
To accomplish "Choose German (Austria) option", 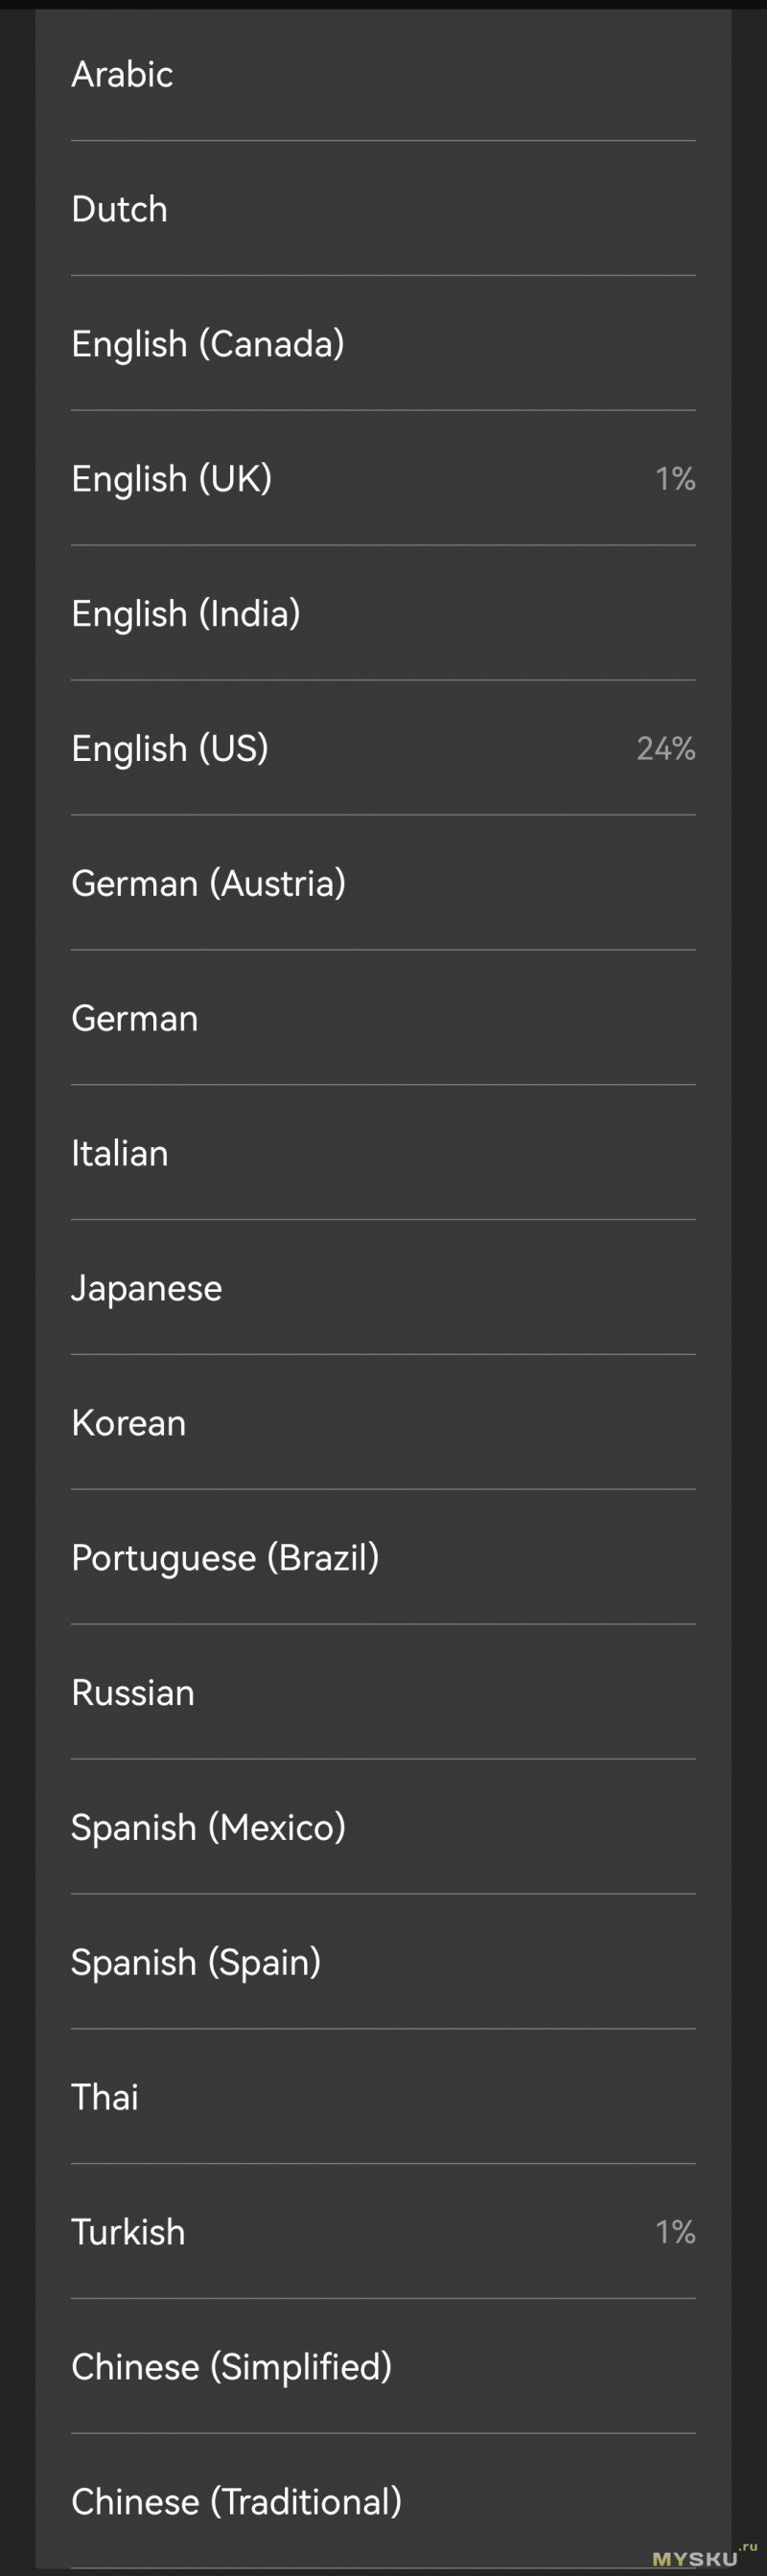I will pyautogui.click(x=383, y=883).
